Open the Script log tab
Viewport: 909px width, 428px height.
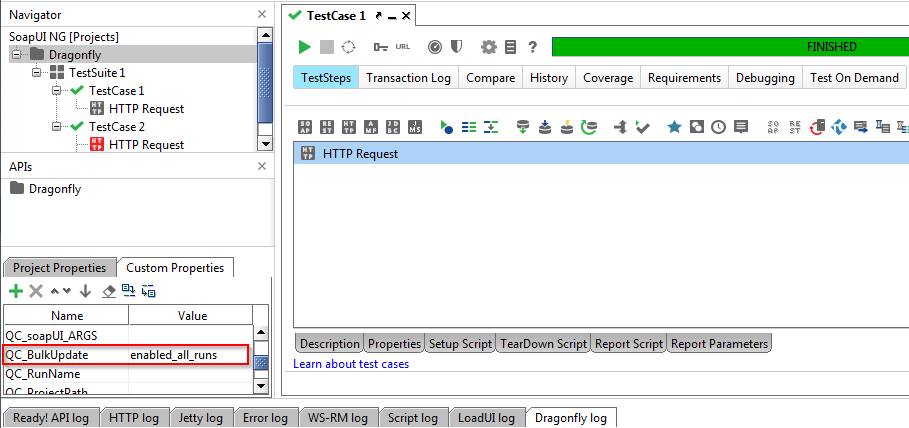click(415, 418)
